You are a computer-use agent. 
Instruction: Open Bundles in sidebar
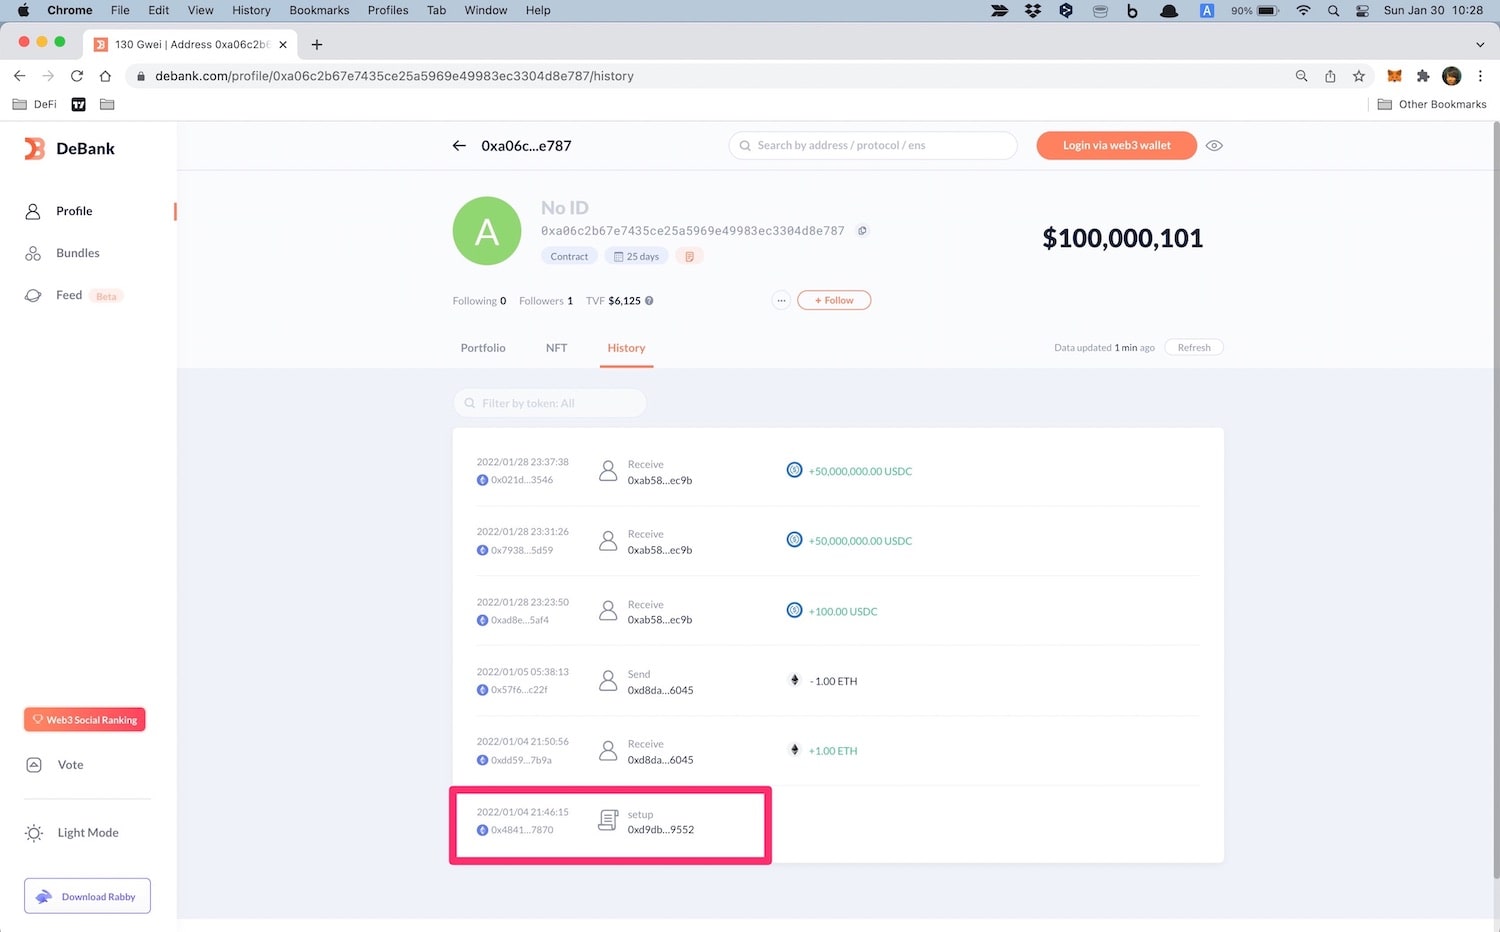click(x=78, y=253)
